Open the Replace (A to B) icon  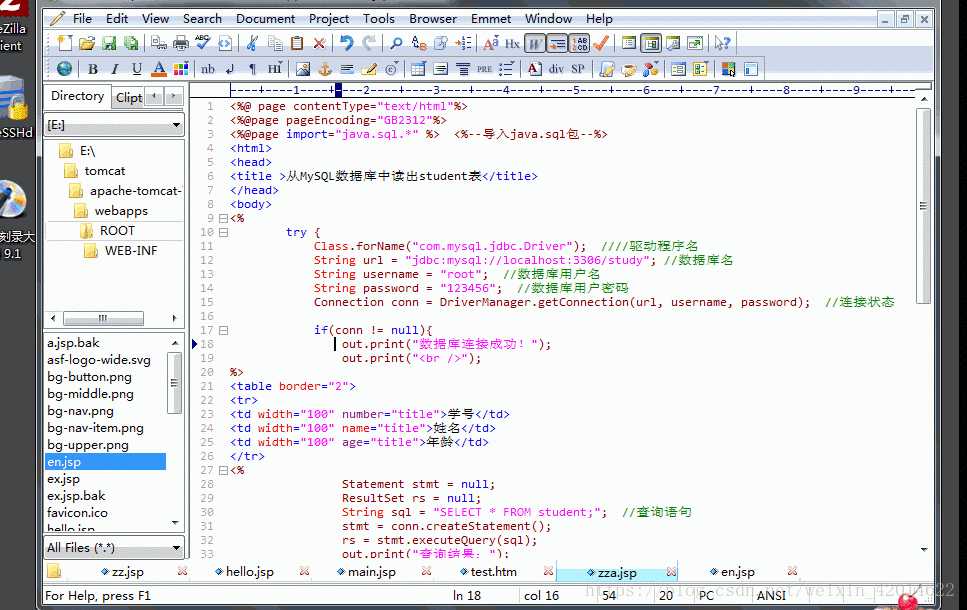pos(419,43)
